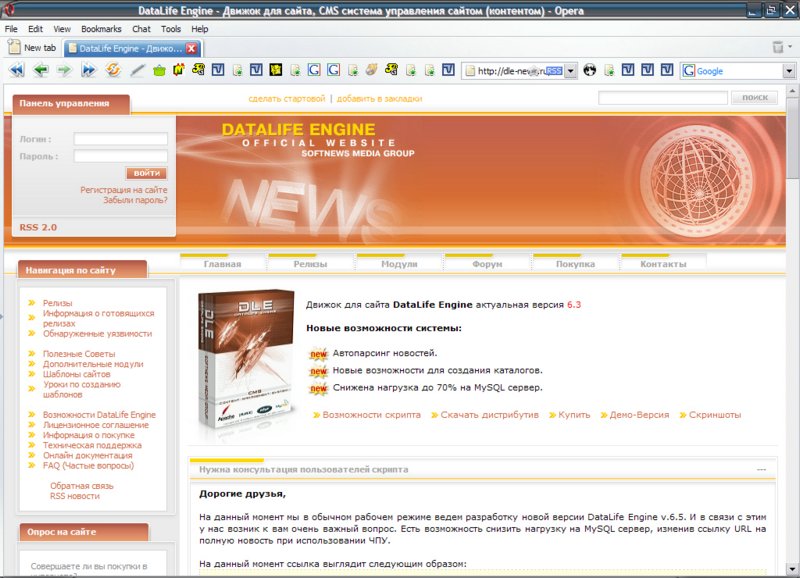Open the black and yellow bookmark icon
The height and width of the screenshot is (578, 800).
pos(276,70)
